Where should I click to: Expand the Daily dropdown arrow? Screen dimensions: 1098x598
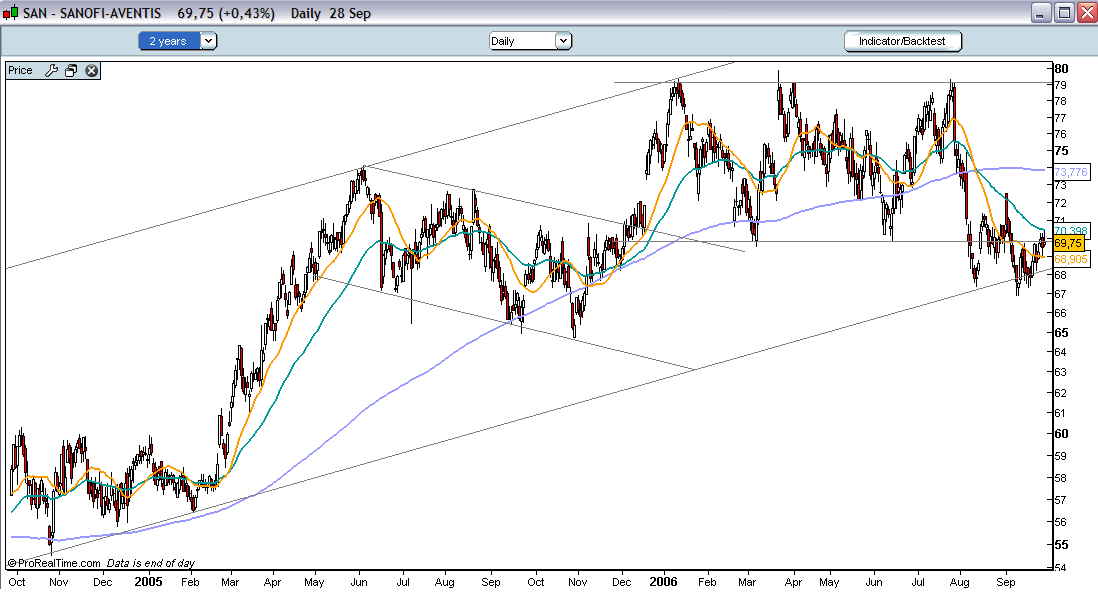coord(563,41)
